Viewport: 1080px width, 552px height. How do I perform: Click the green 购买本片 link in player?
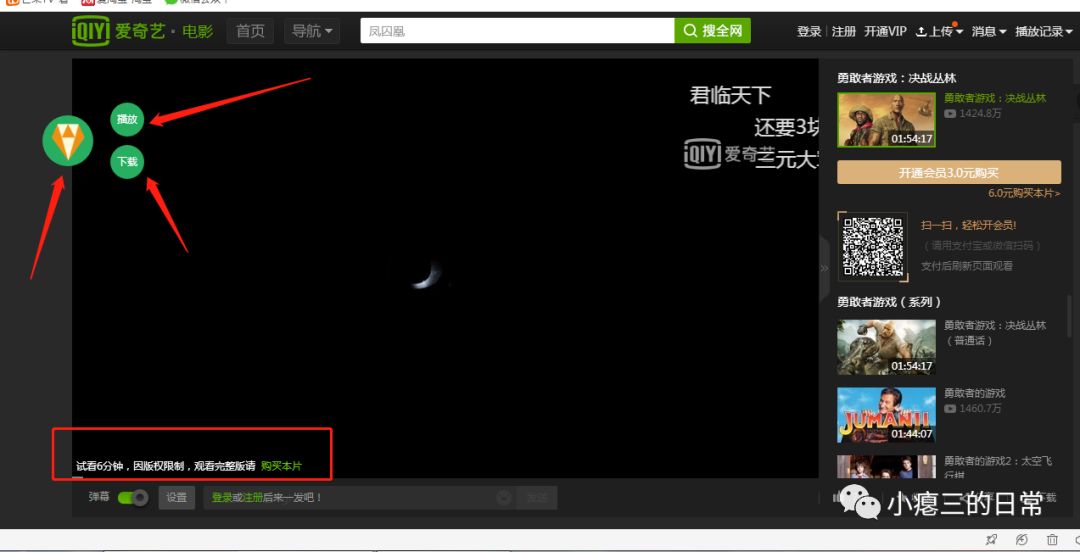pyautogui.click(x=281, y=467)
